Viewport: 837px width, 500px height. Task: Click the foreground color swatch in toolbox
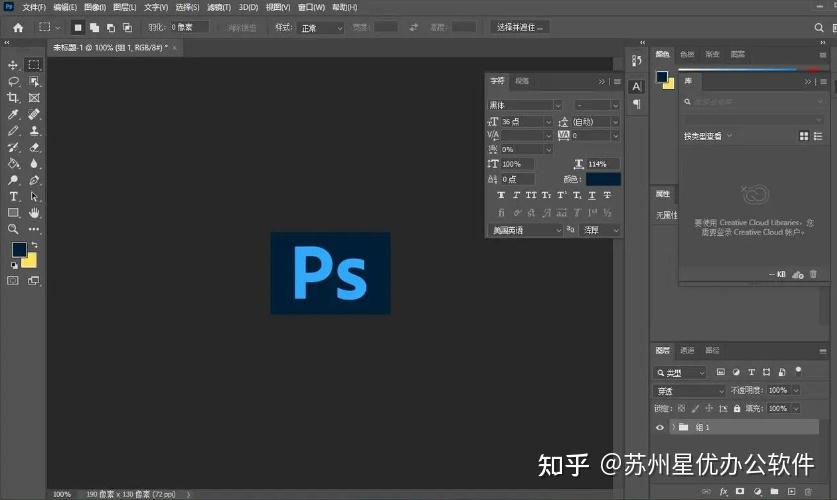(x=19, y=249)
